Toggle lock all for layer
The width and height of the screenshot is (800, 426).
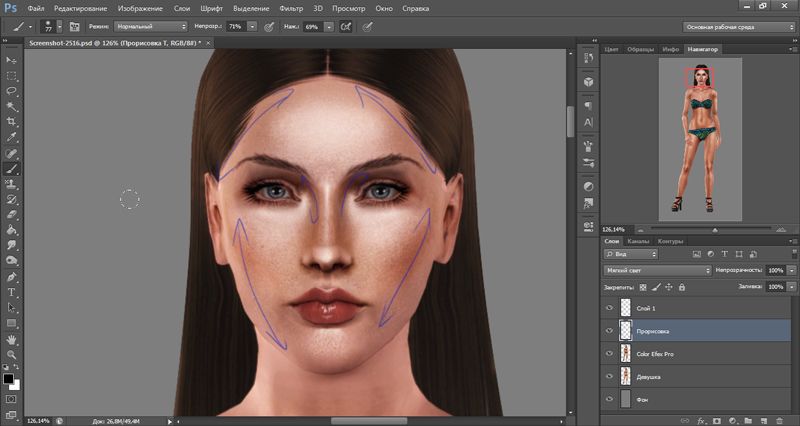682,287
